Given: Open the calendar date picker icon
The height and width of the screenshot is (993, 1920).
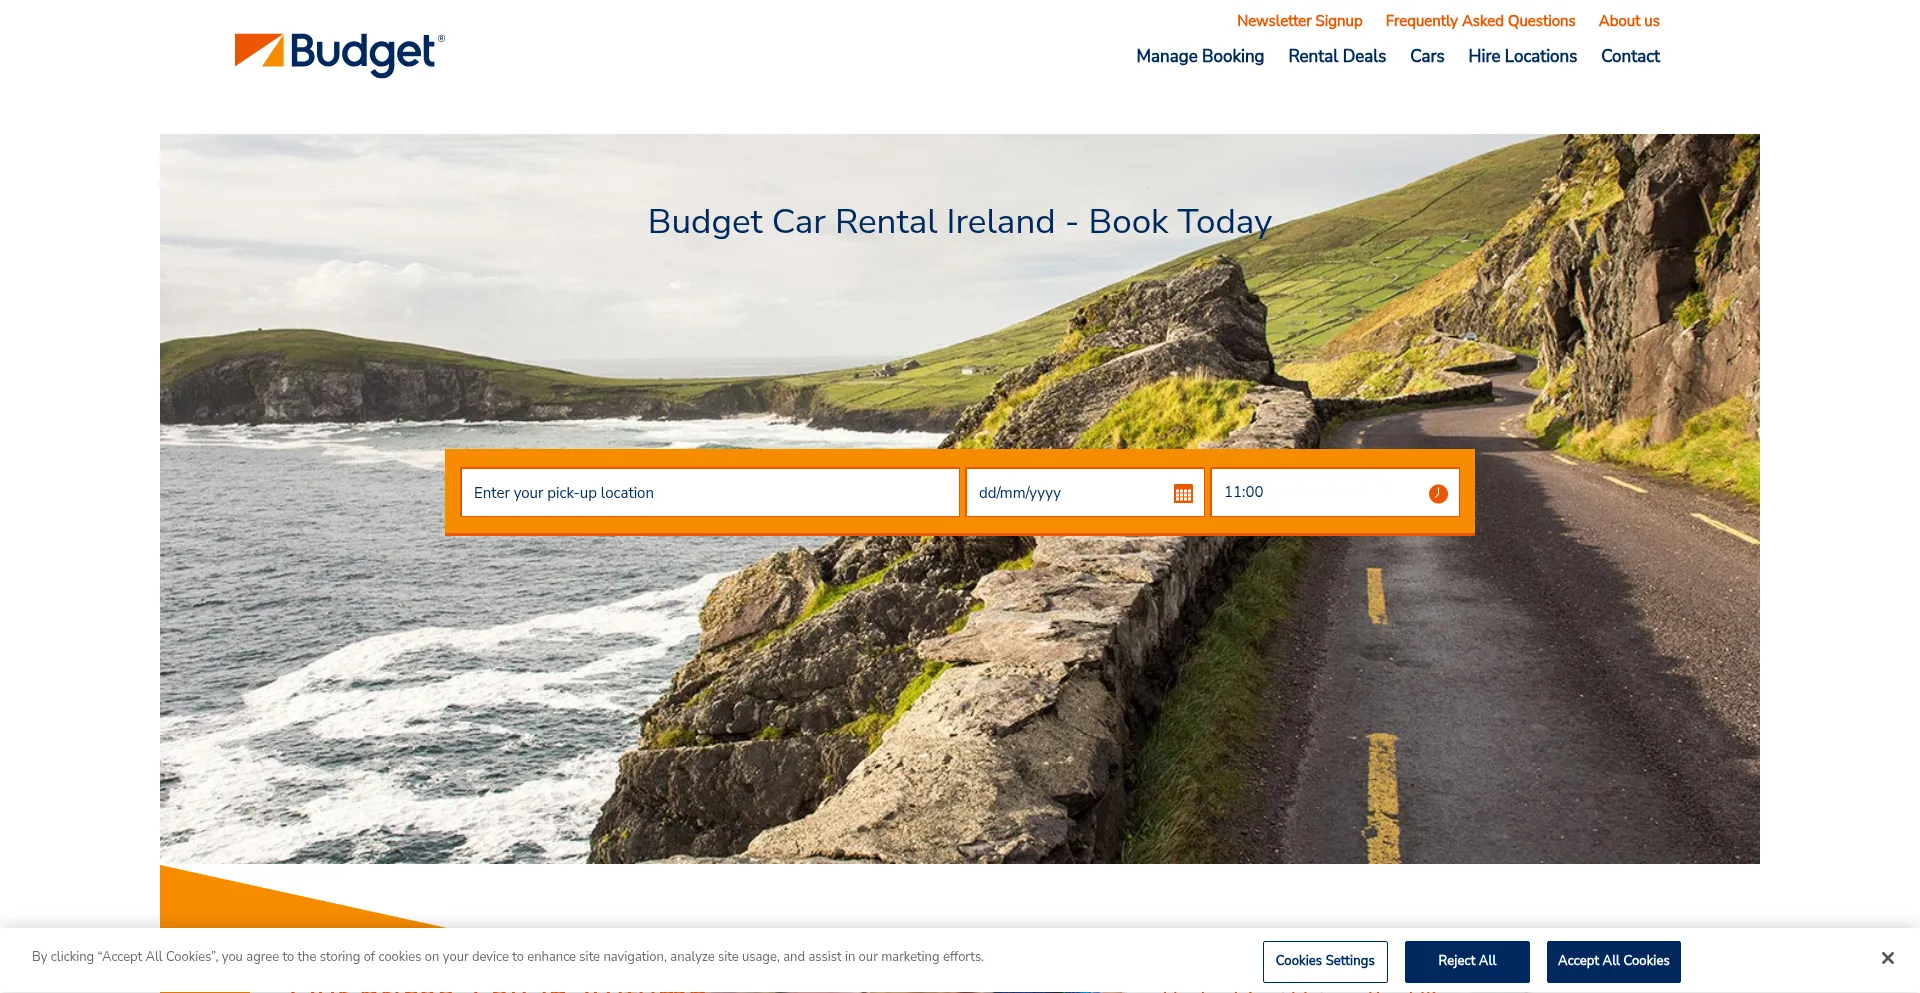Looking at the screenshot, I should (x=1183, y=494).
